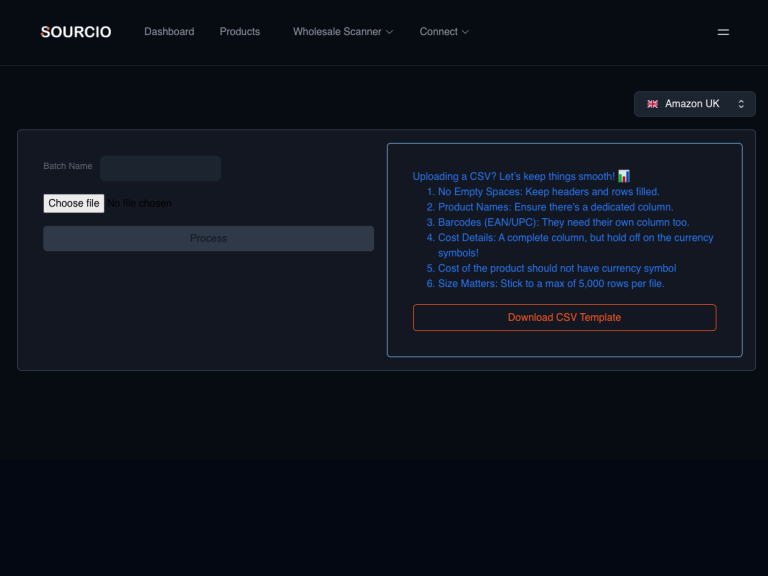The height and width of the screenshot is (576, 768).
Task: Click the "No file chosen" text
Action: [x=140, y=204]
